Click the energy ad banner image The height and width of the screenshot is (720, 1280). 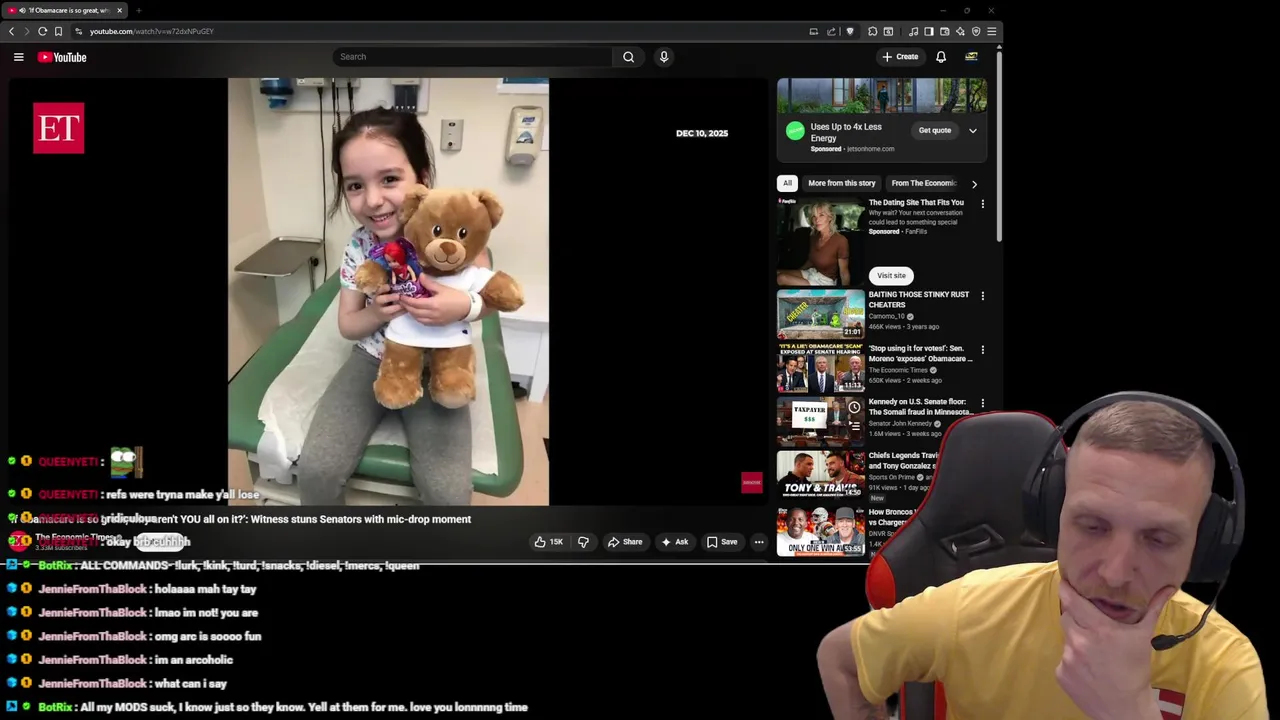tap(882, 96)
